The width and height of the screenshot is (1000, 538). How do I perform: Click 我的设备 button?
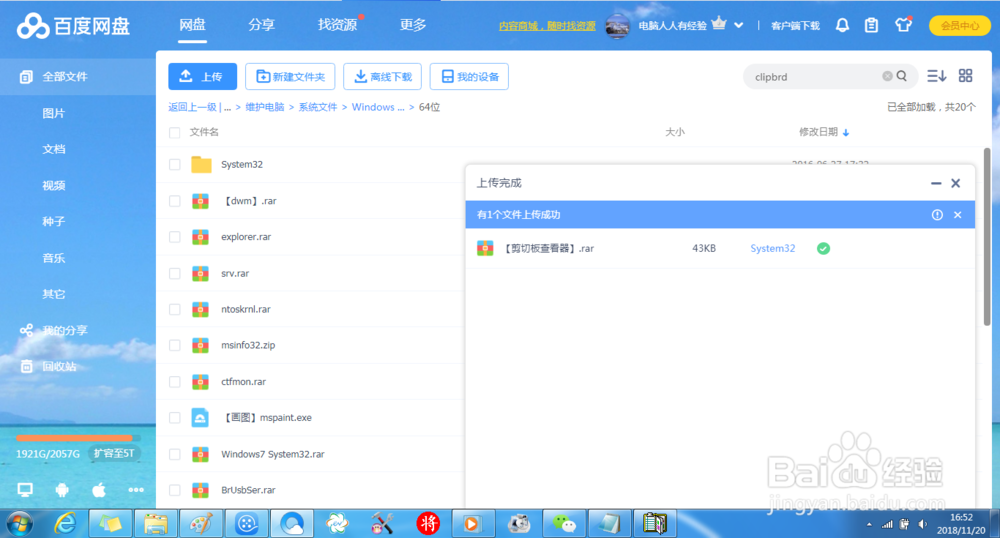click(469, 76)
